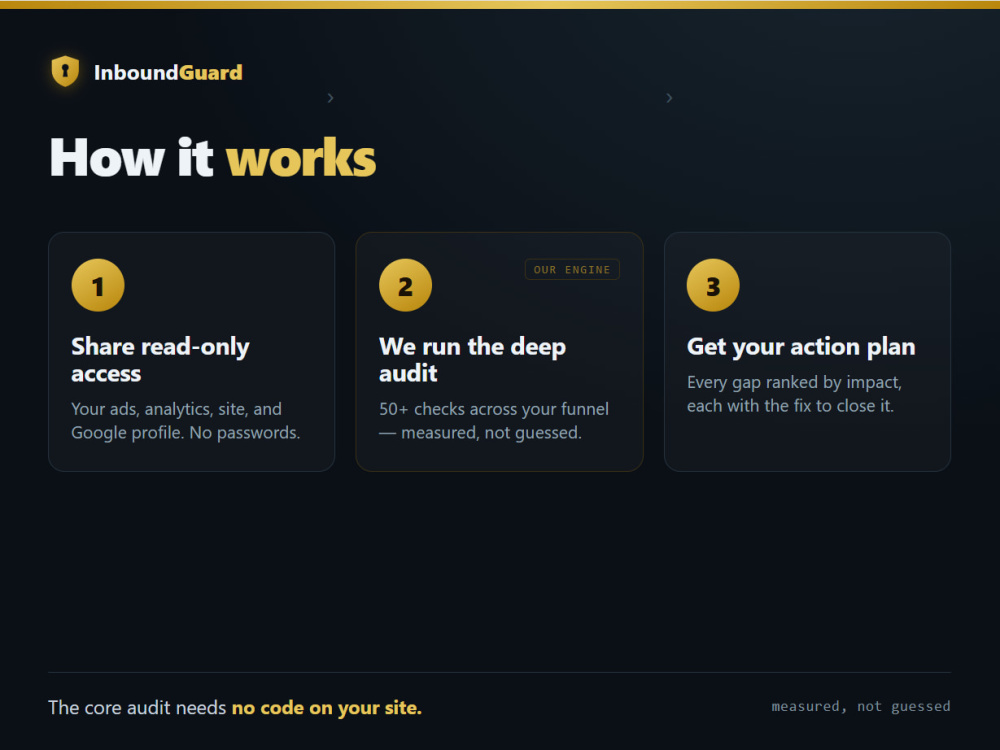Click the step 2 gold number badge
The image size is (1000, 750).
[x=406, y=285]
